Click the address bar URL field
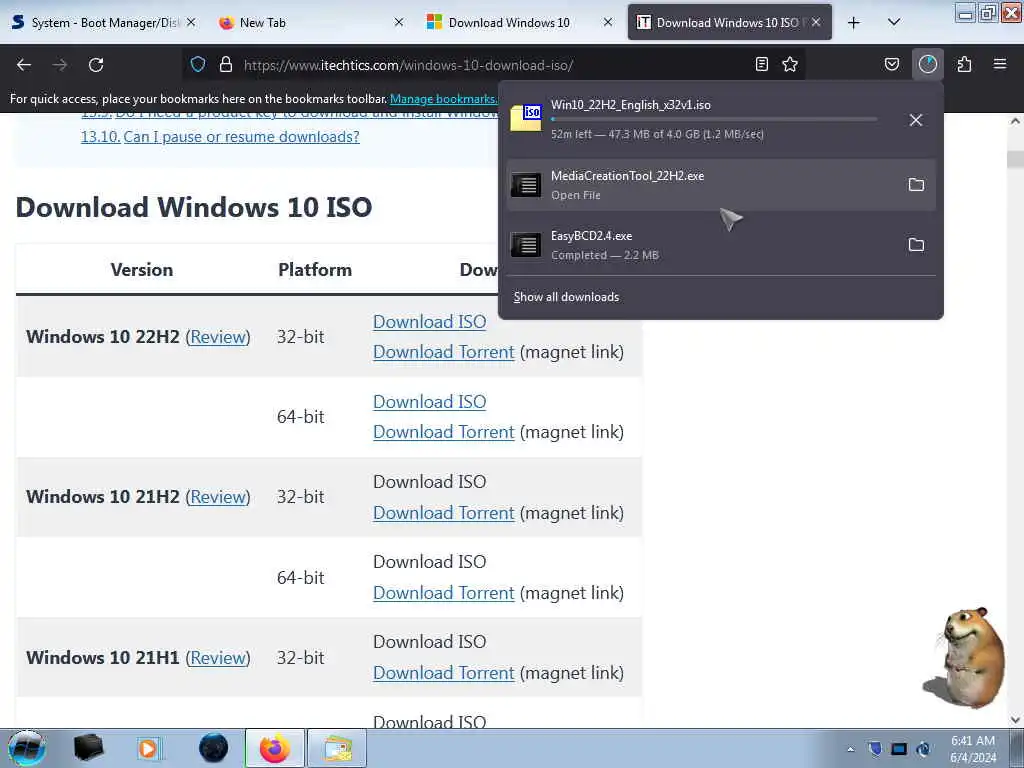The image size is (1024, 768). click(x=493, y=65)
